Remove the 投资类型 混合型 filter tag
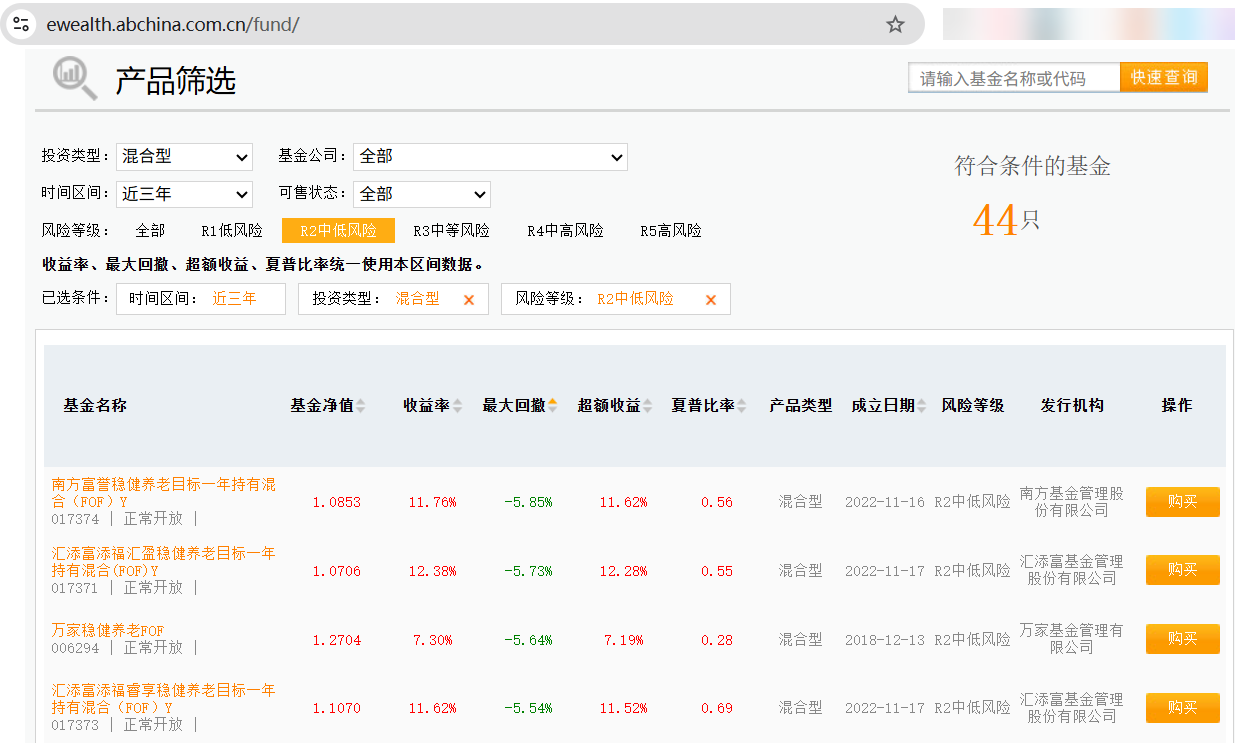This screenshot has height=743, width=1235. point(468,299)
